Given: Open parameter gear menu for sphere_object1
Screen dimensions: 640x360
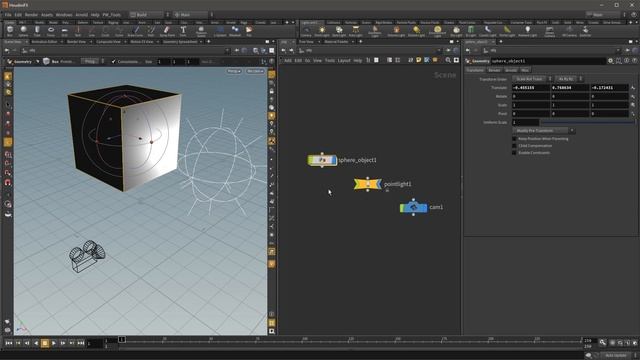Looking at the screenshot, I should [610, 61].
